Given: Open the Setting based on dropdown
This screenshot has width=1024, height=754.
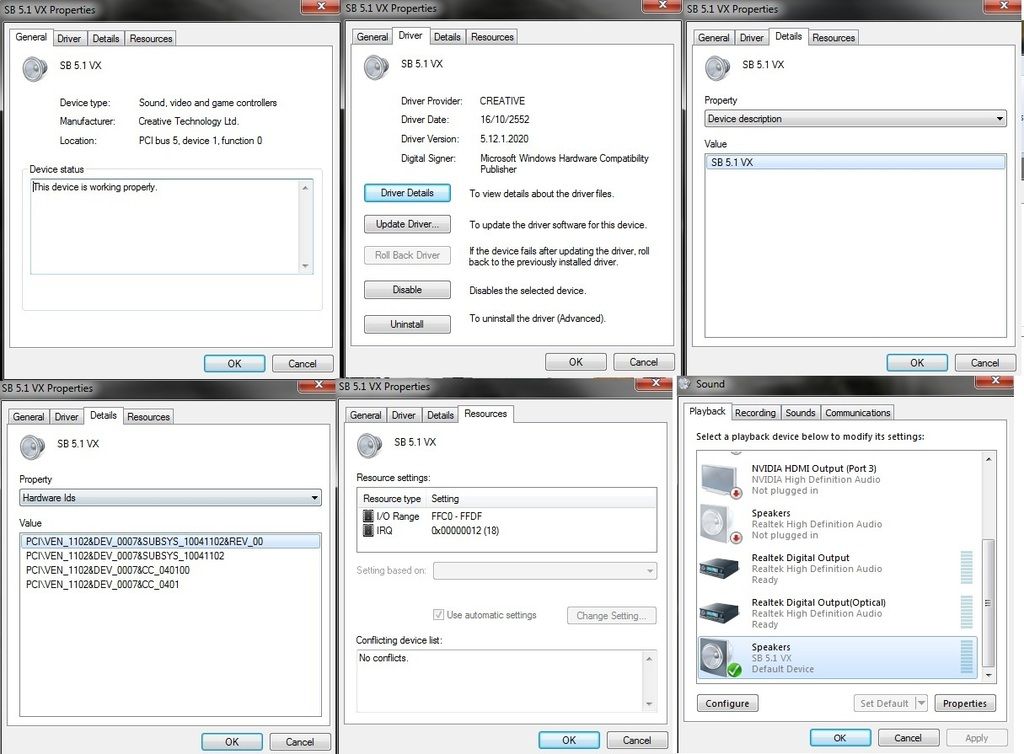Looking at the screenshot, I should pos(545,571).
